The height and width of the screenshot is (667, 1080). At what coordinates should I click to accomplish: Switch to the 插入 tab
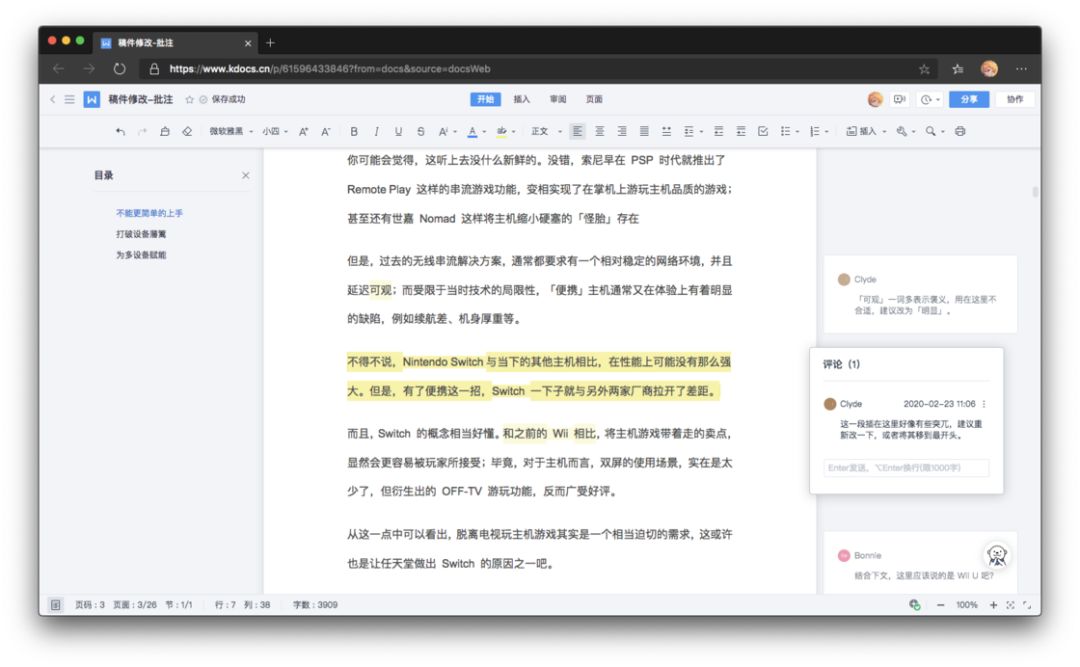click(x=521, y=99)
